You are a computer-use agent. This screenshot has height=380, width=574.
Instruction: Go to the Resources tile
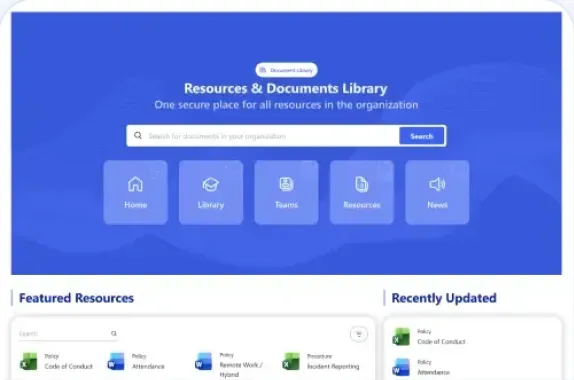coord(362,192)
